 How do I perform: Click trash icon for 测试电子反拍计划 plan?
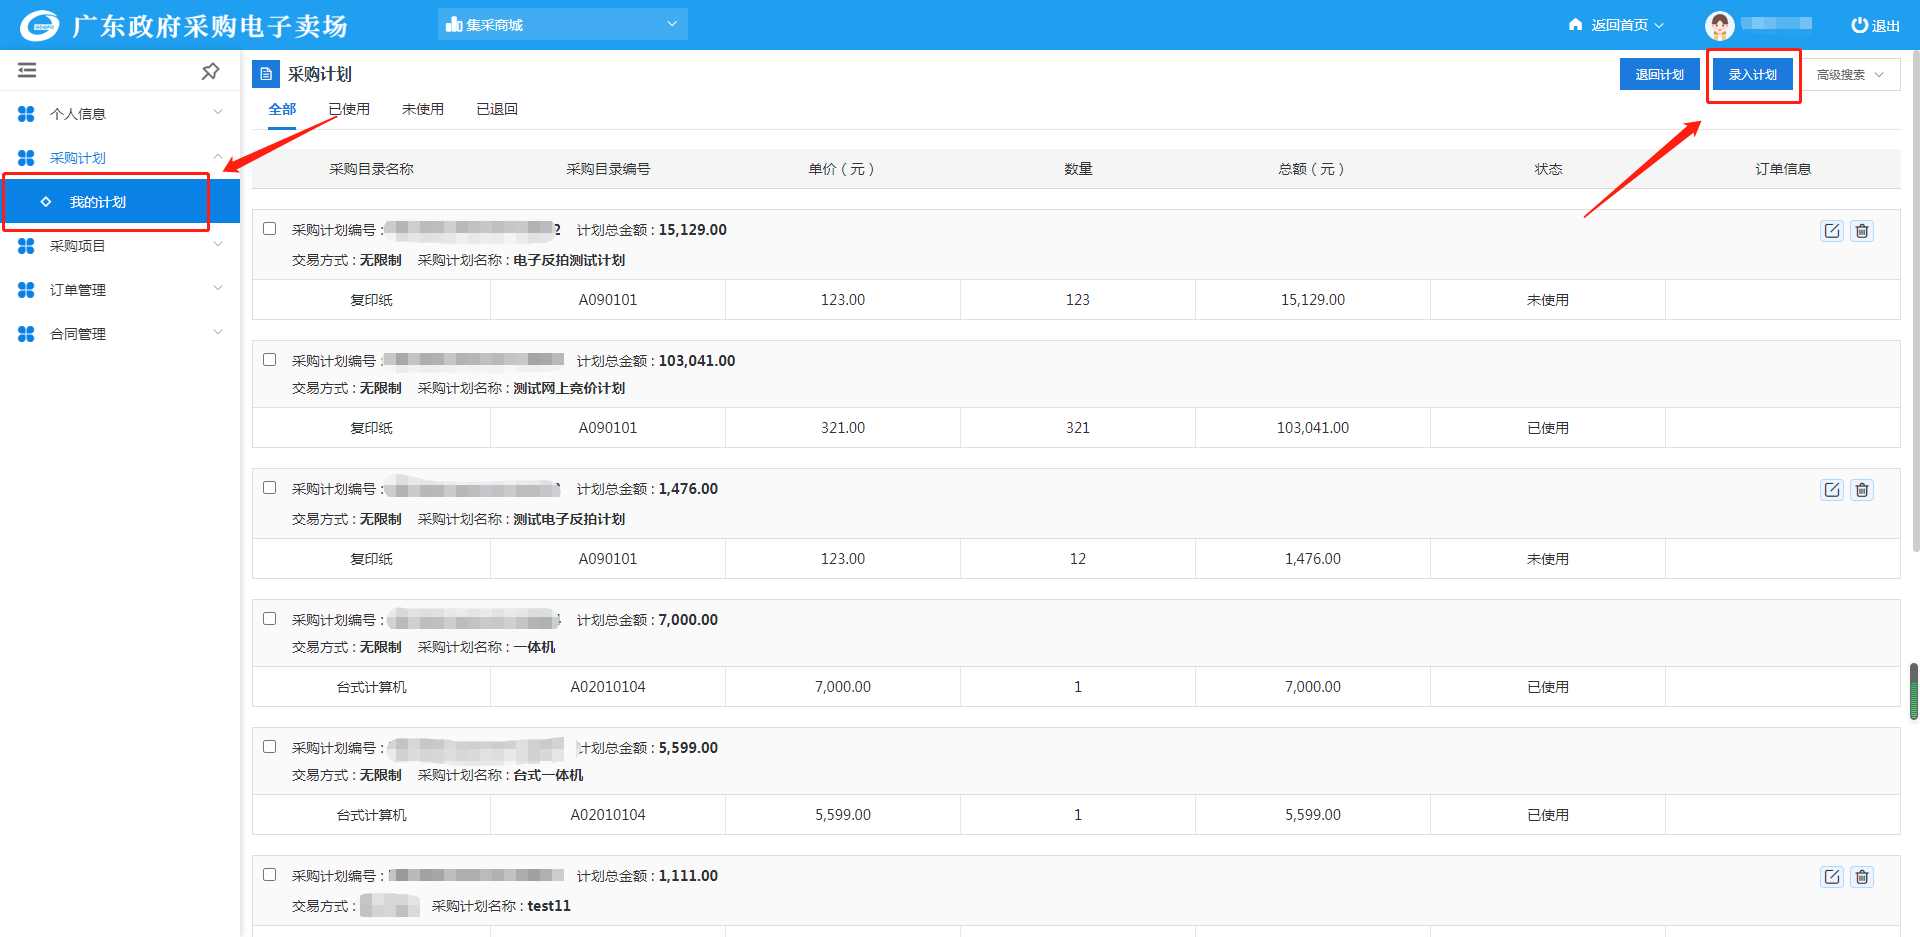tap(1861, 490)
